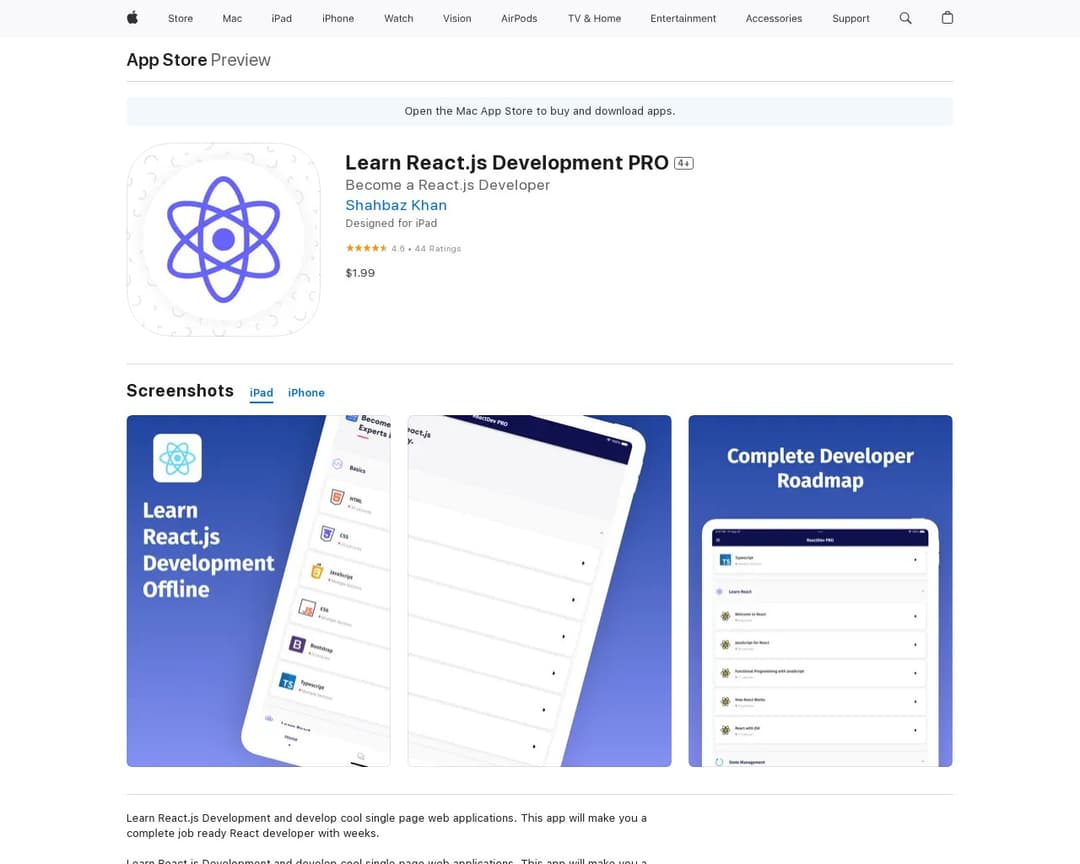Click the 4+ age rating badge
The width and height of the screenshot is (1080, 864).
(683, 163)
